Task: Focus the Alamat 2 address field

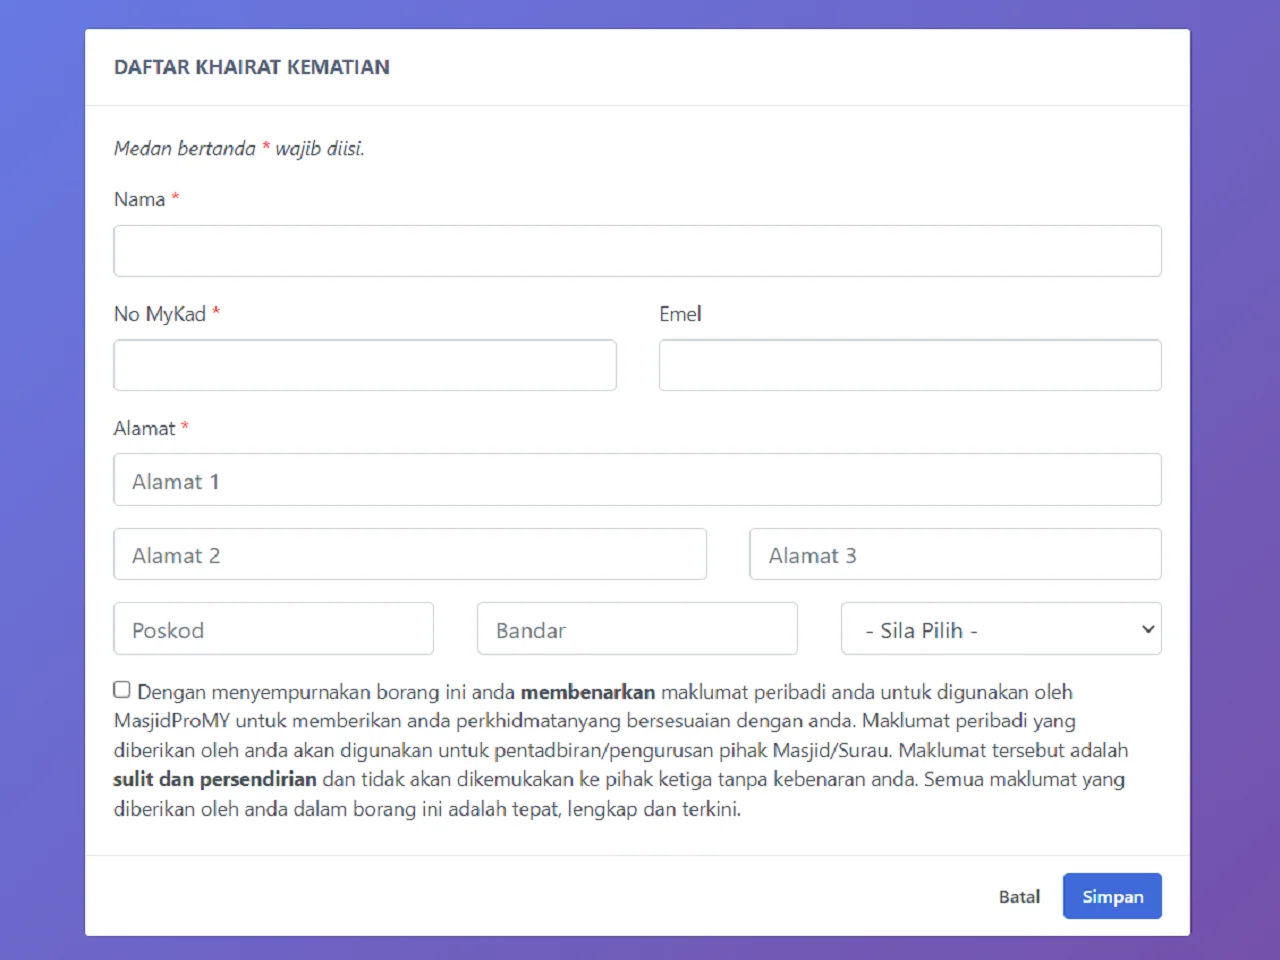Action: click(410, 555)
